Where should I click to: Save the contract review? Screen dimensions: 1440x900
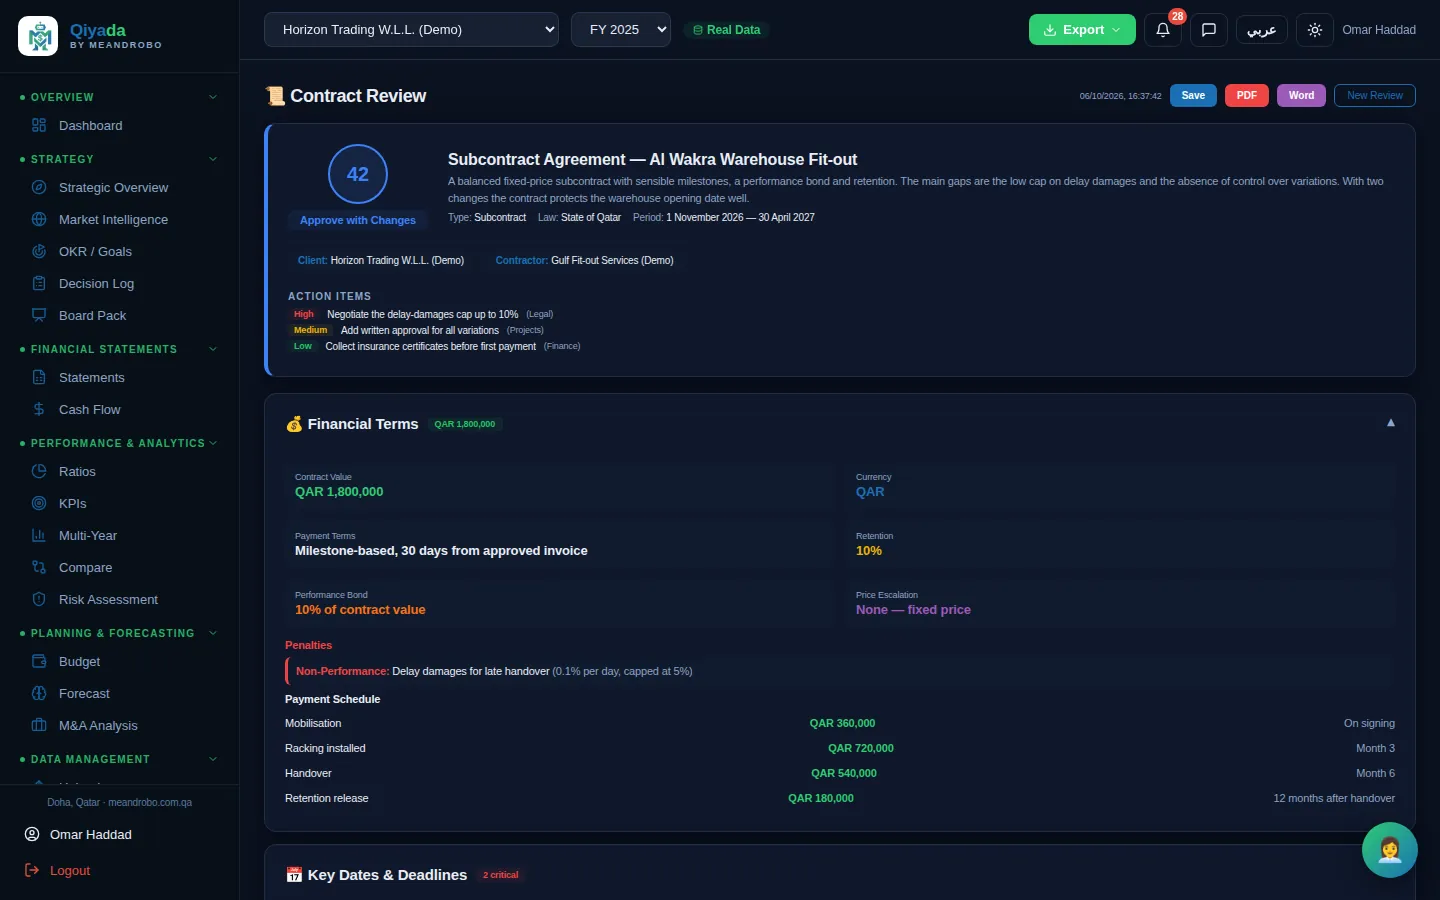[x=1193, y=96]
